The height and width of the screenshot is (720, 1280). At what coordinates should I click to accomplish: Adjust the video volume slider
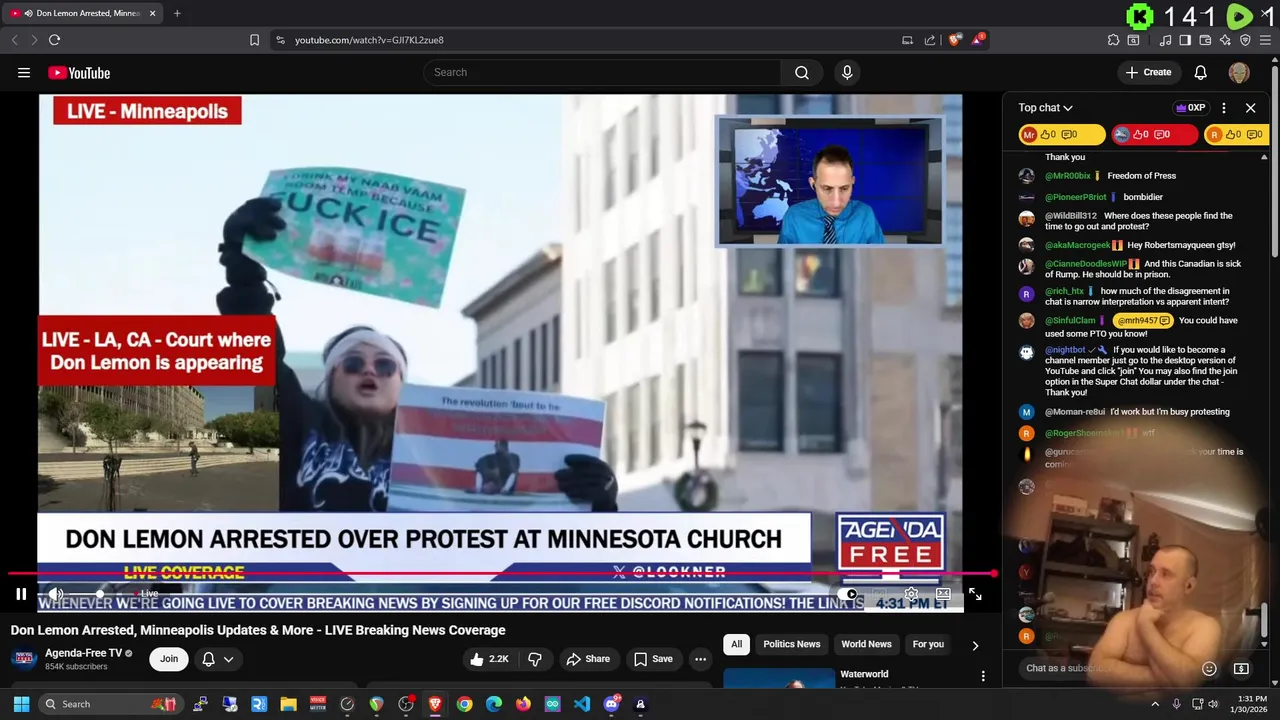click(x=100, y=594)
